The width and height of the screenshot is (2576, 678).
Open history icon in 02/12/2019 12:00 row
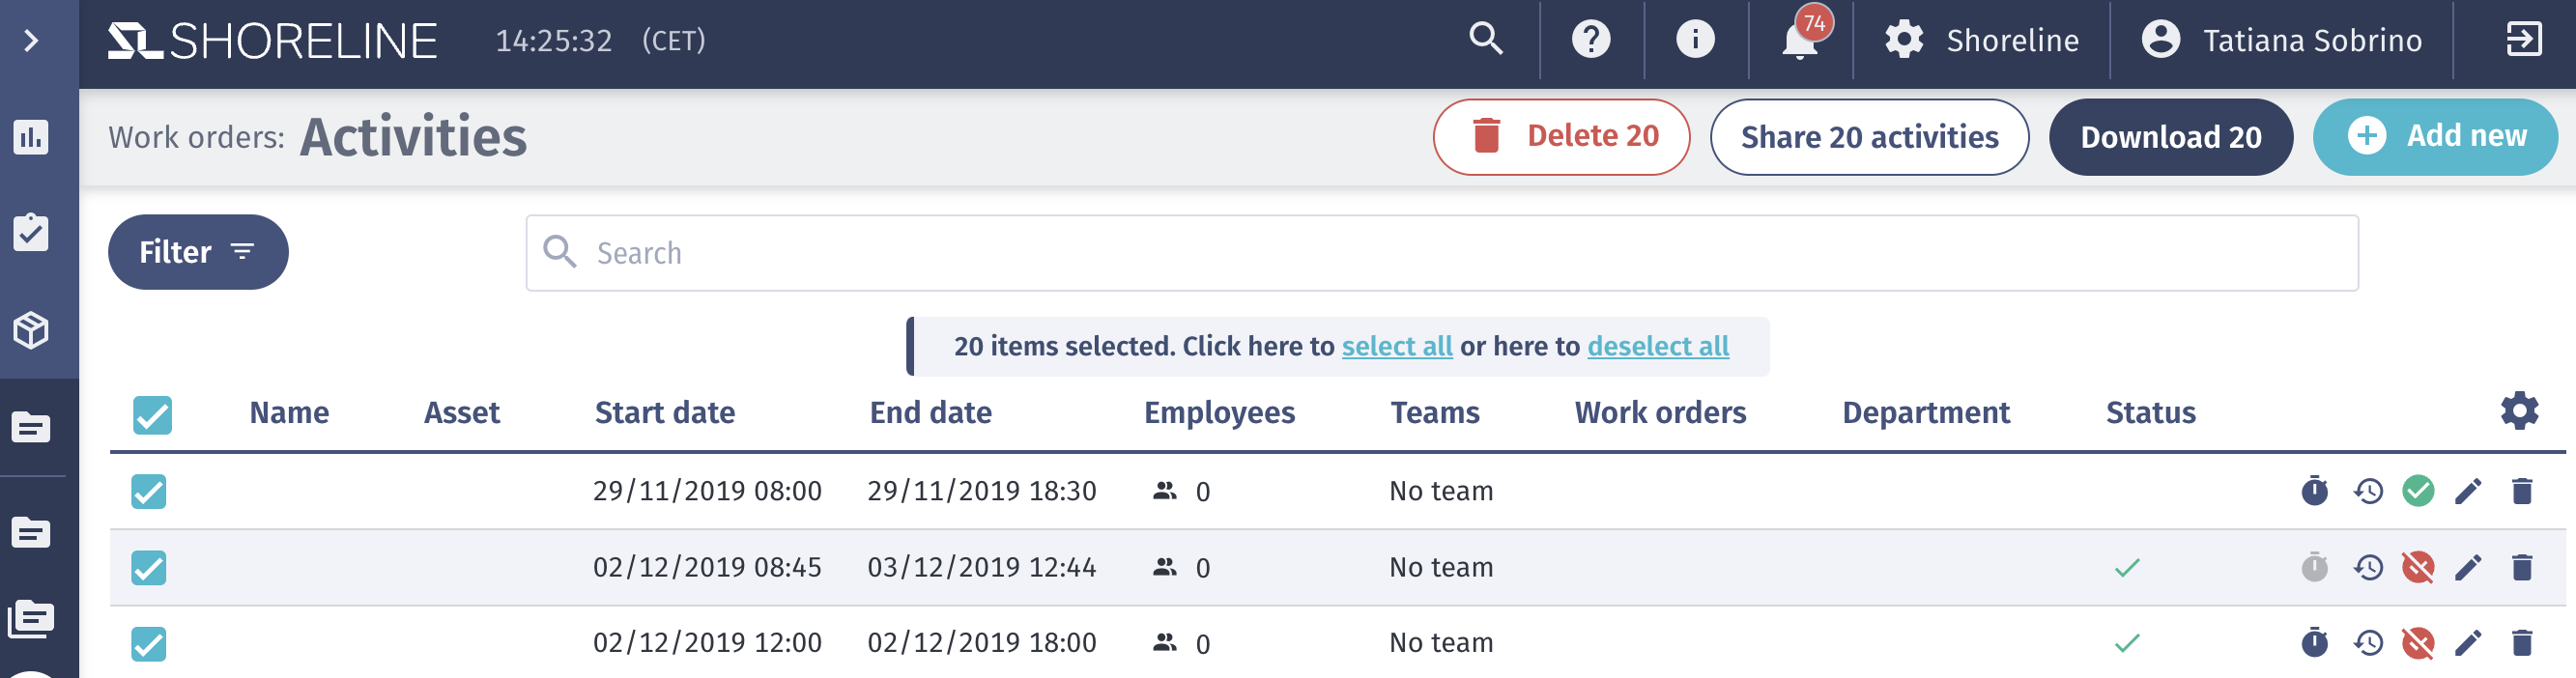pos(2367,642)
